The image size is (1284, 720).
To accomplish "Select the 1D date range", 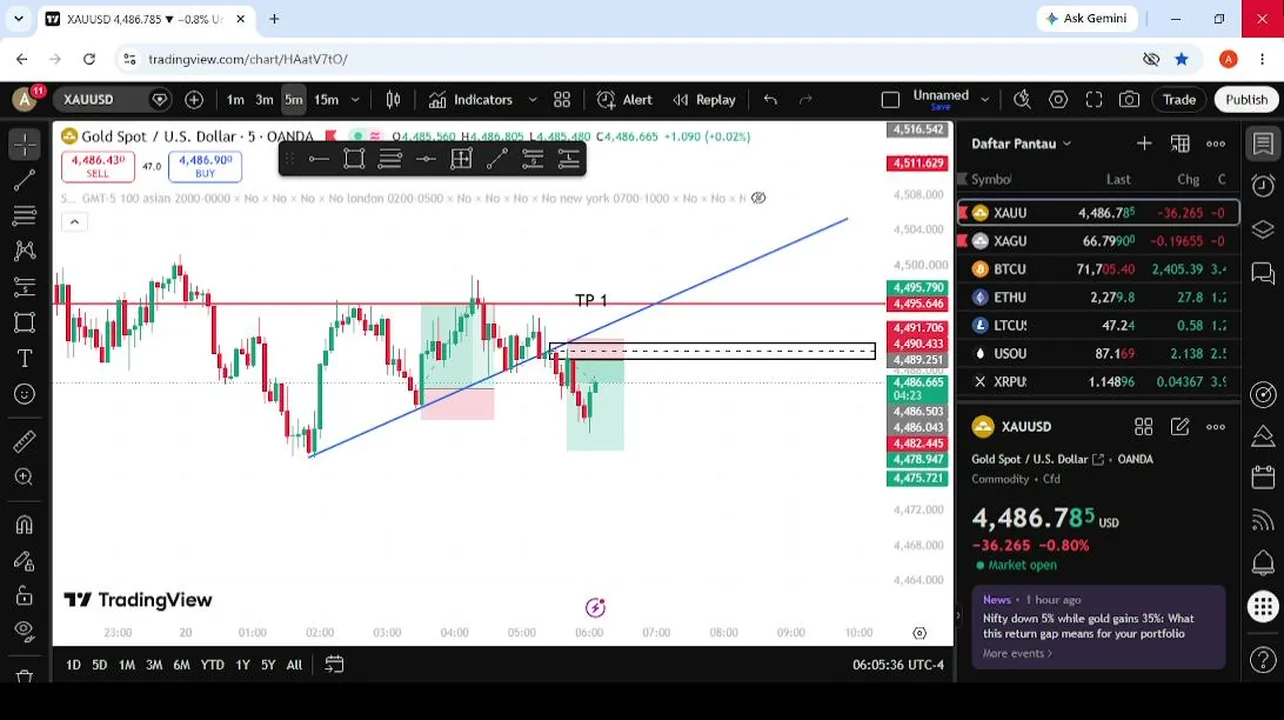I will point(73,664).
